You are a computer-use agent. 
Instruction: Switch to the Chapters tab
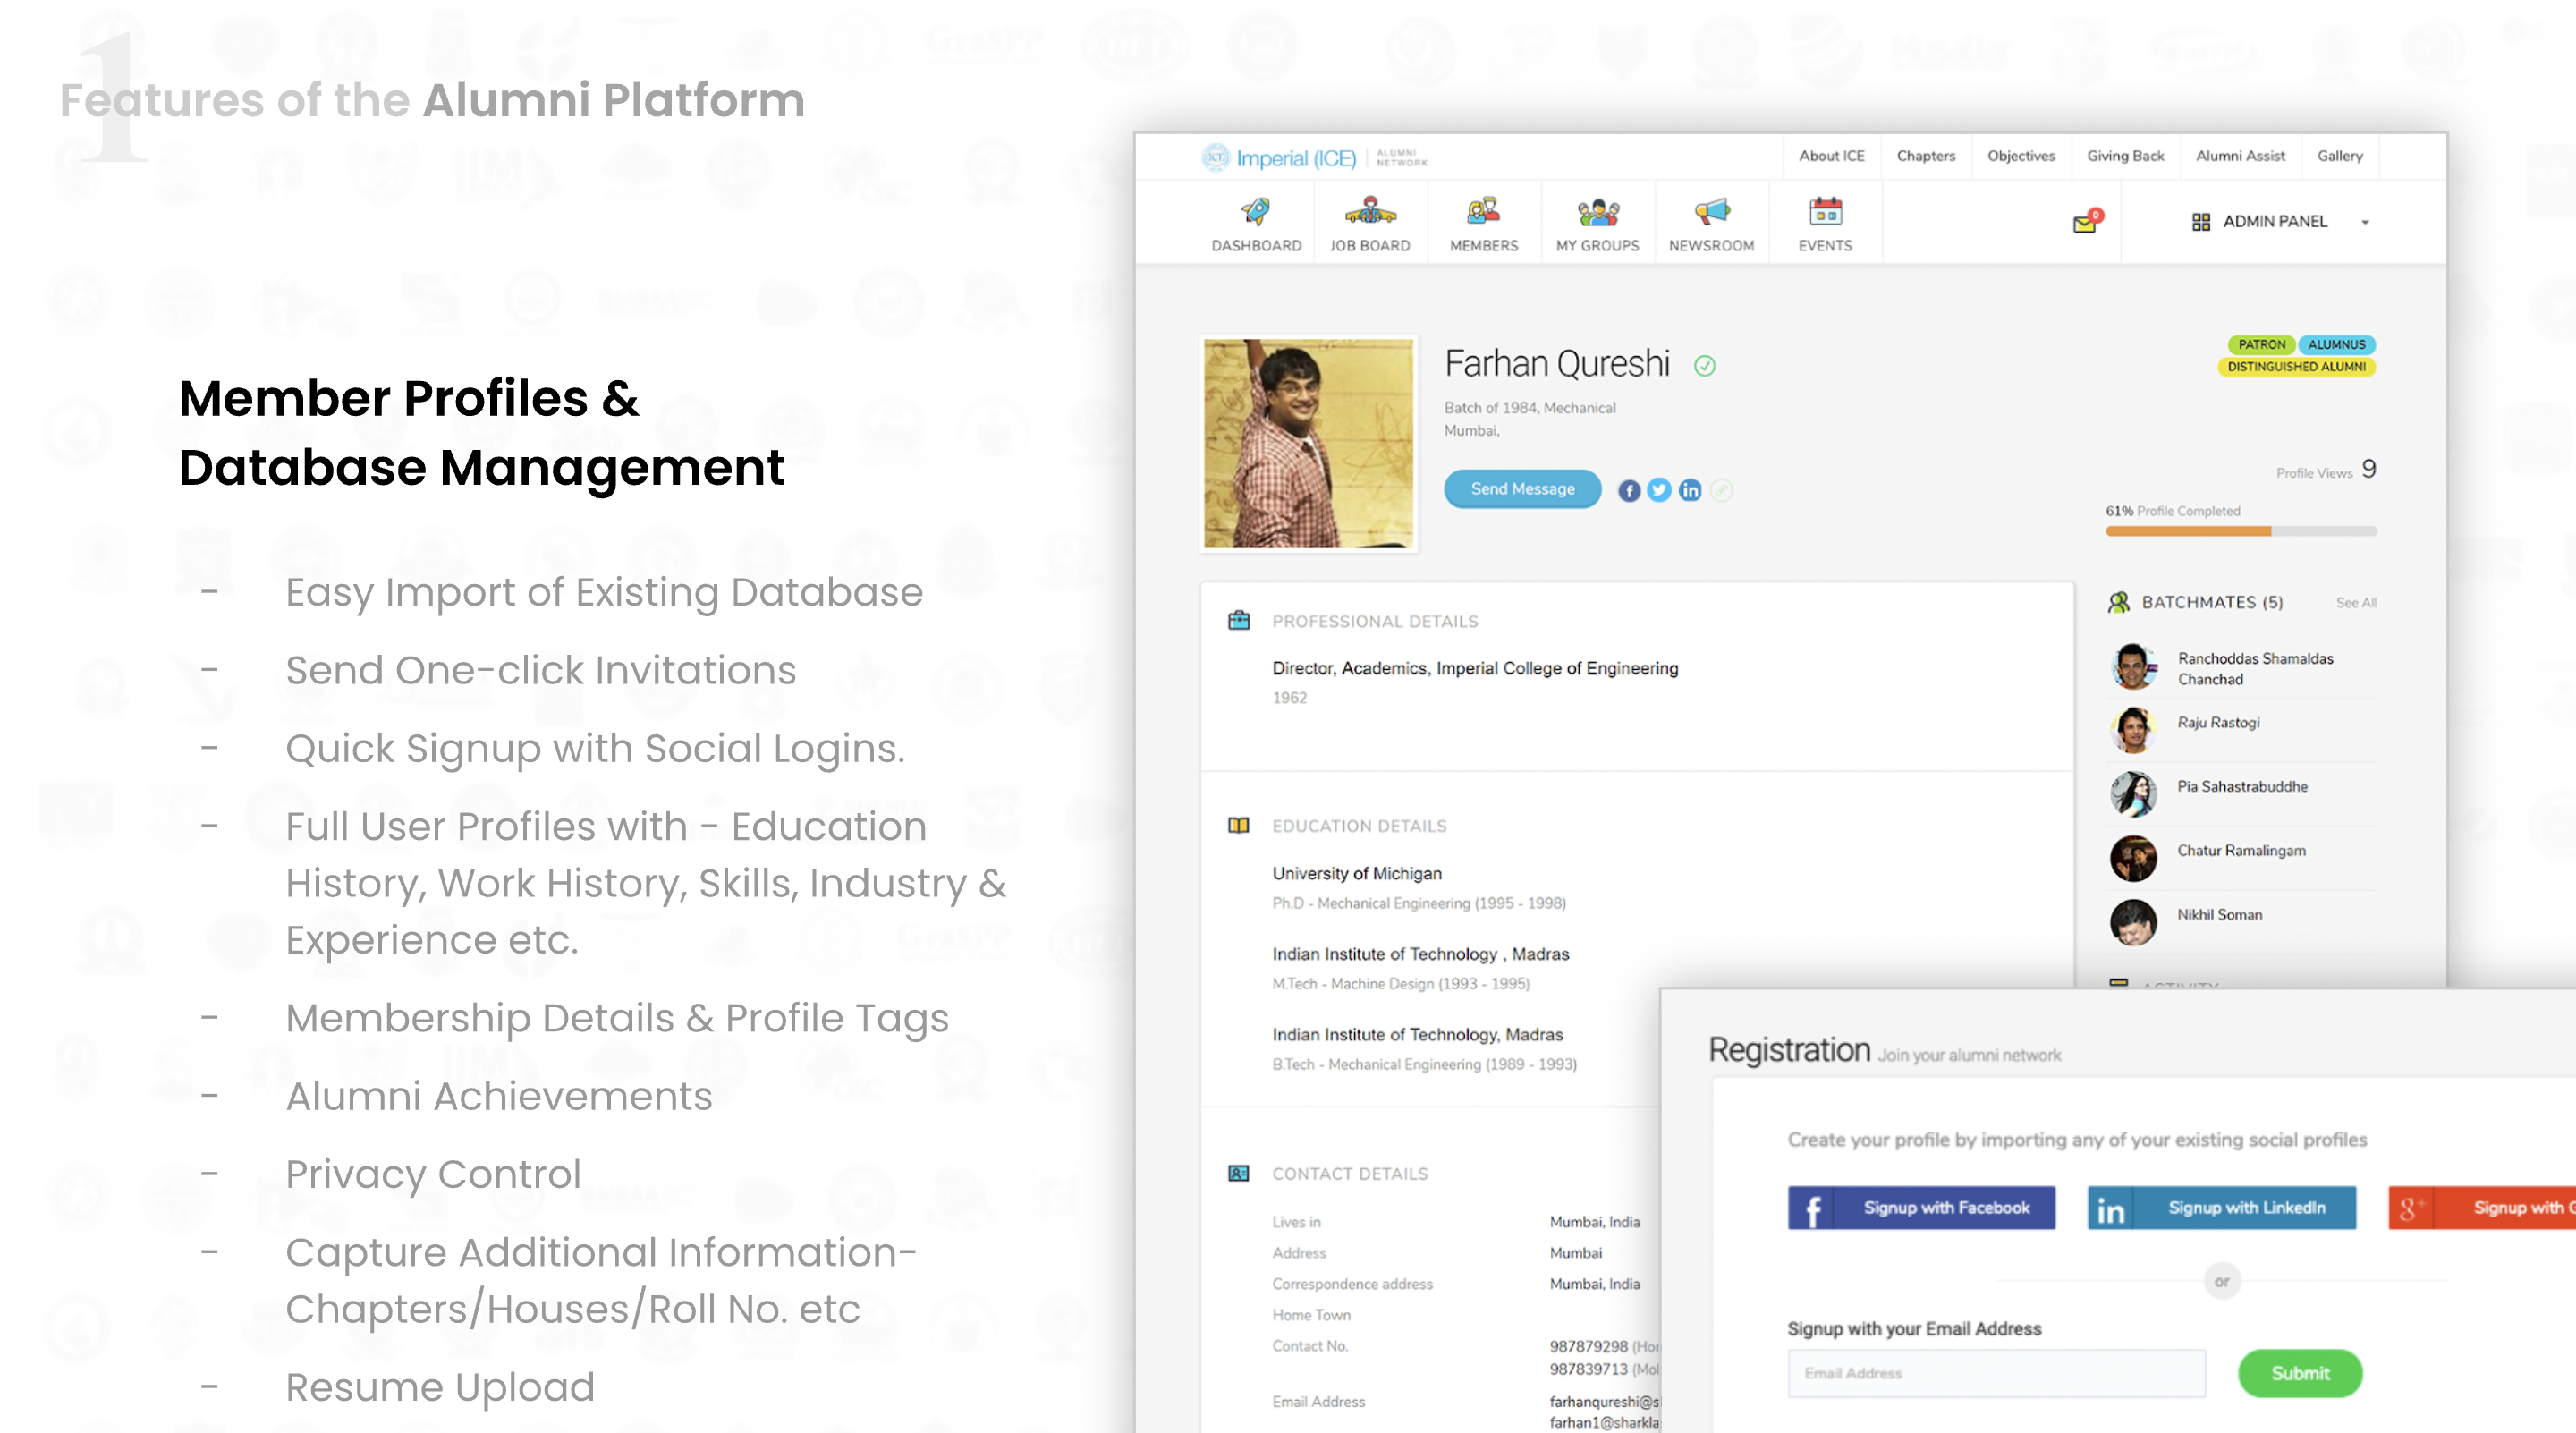click(1925, 156)
